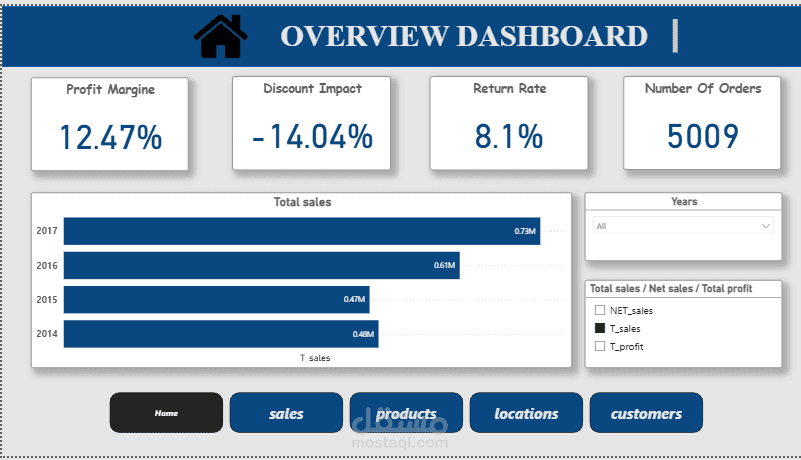Image resolution: width=801 pixels, height=460 pixels.
Task: Select the 2015 sales bar
Action: coord(217,300)
